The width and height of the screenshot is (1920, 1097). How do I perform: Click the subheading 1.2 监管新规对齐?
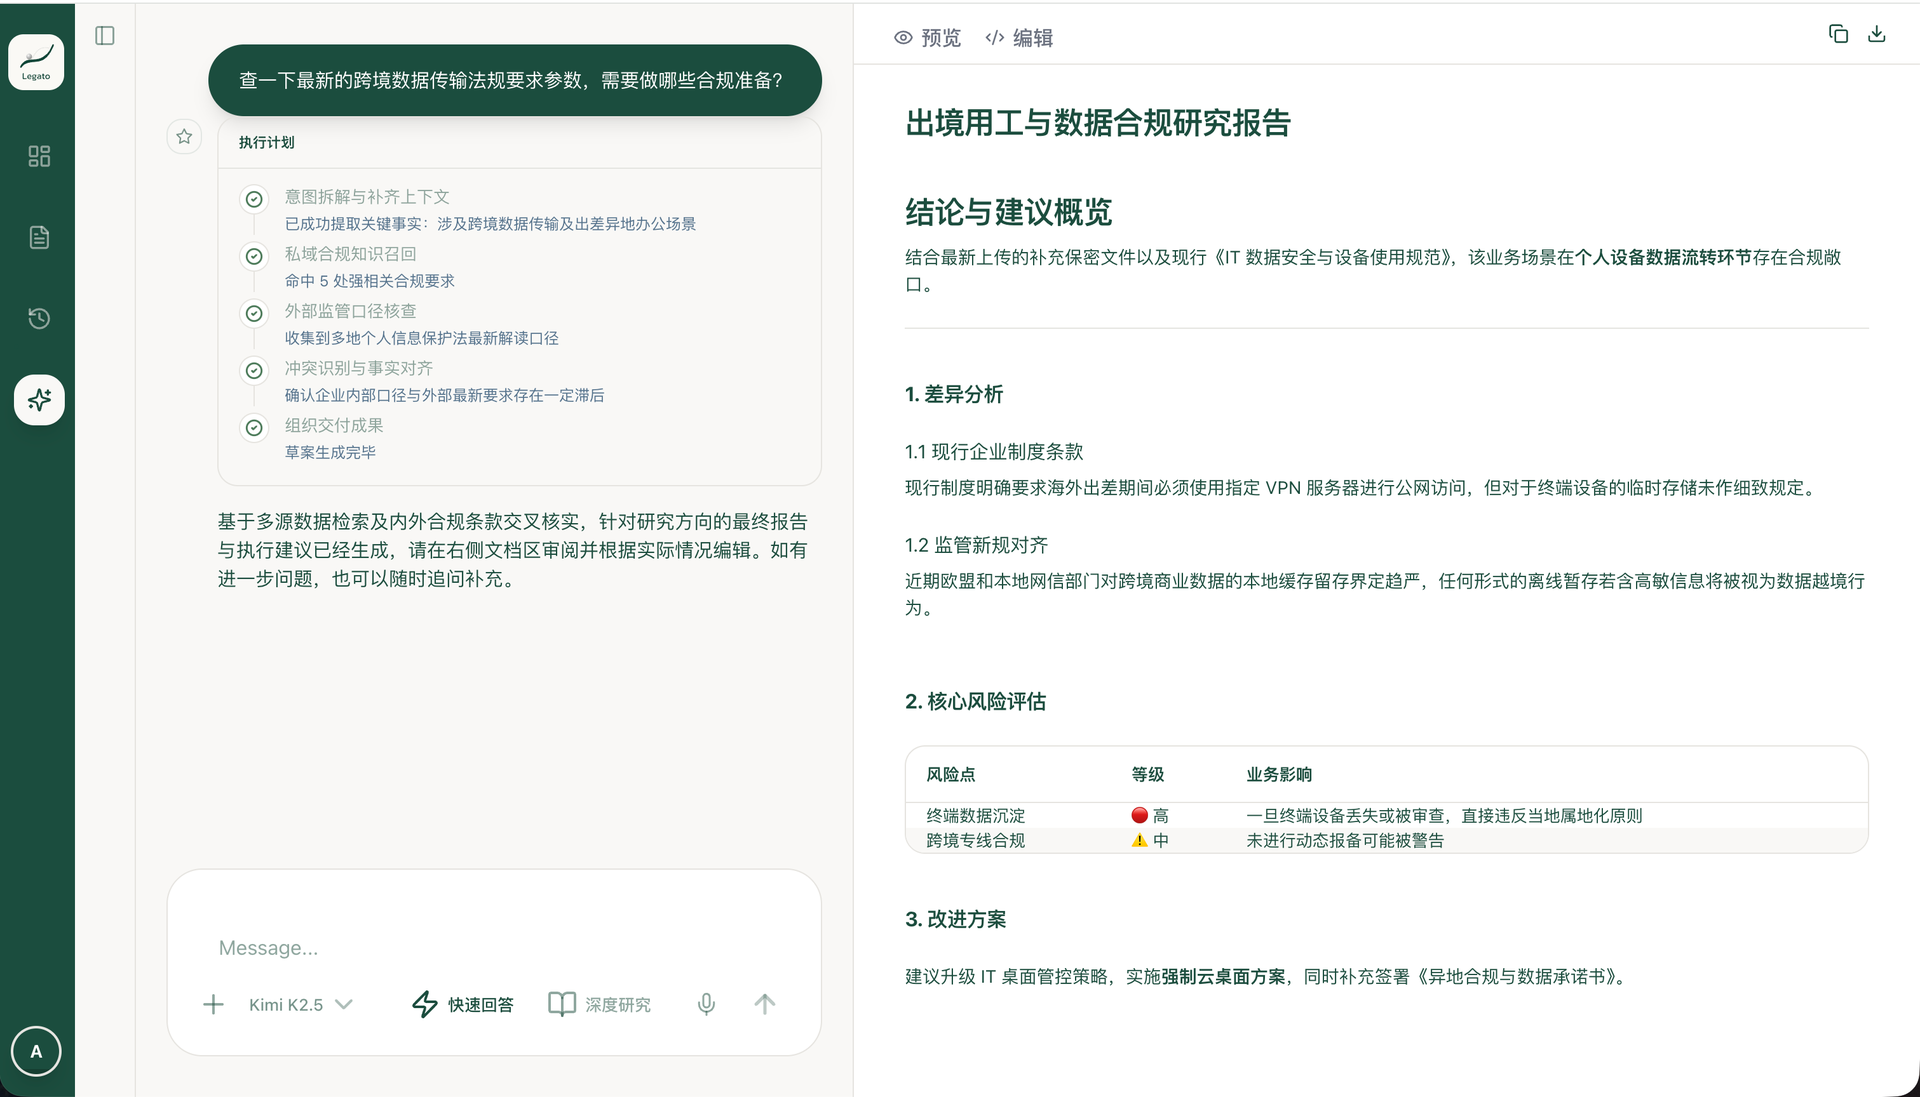coord(976,545)
